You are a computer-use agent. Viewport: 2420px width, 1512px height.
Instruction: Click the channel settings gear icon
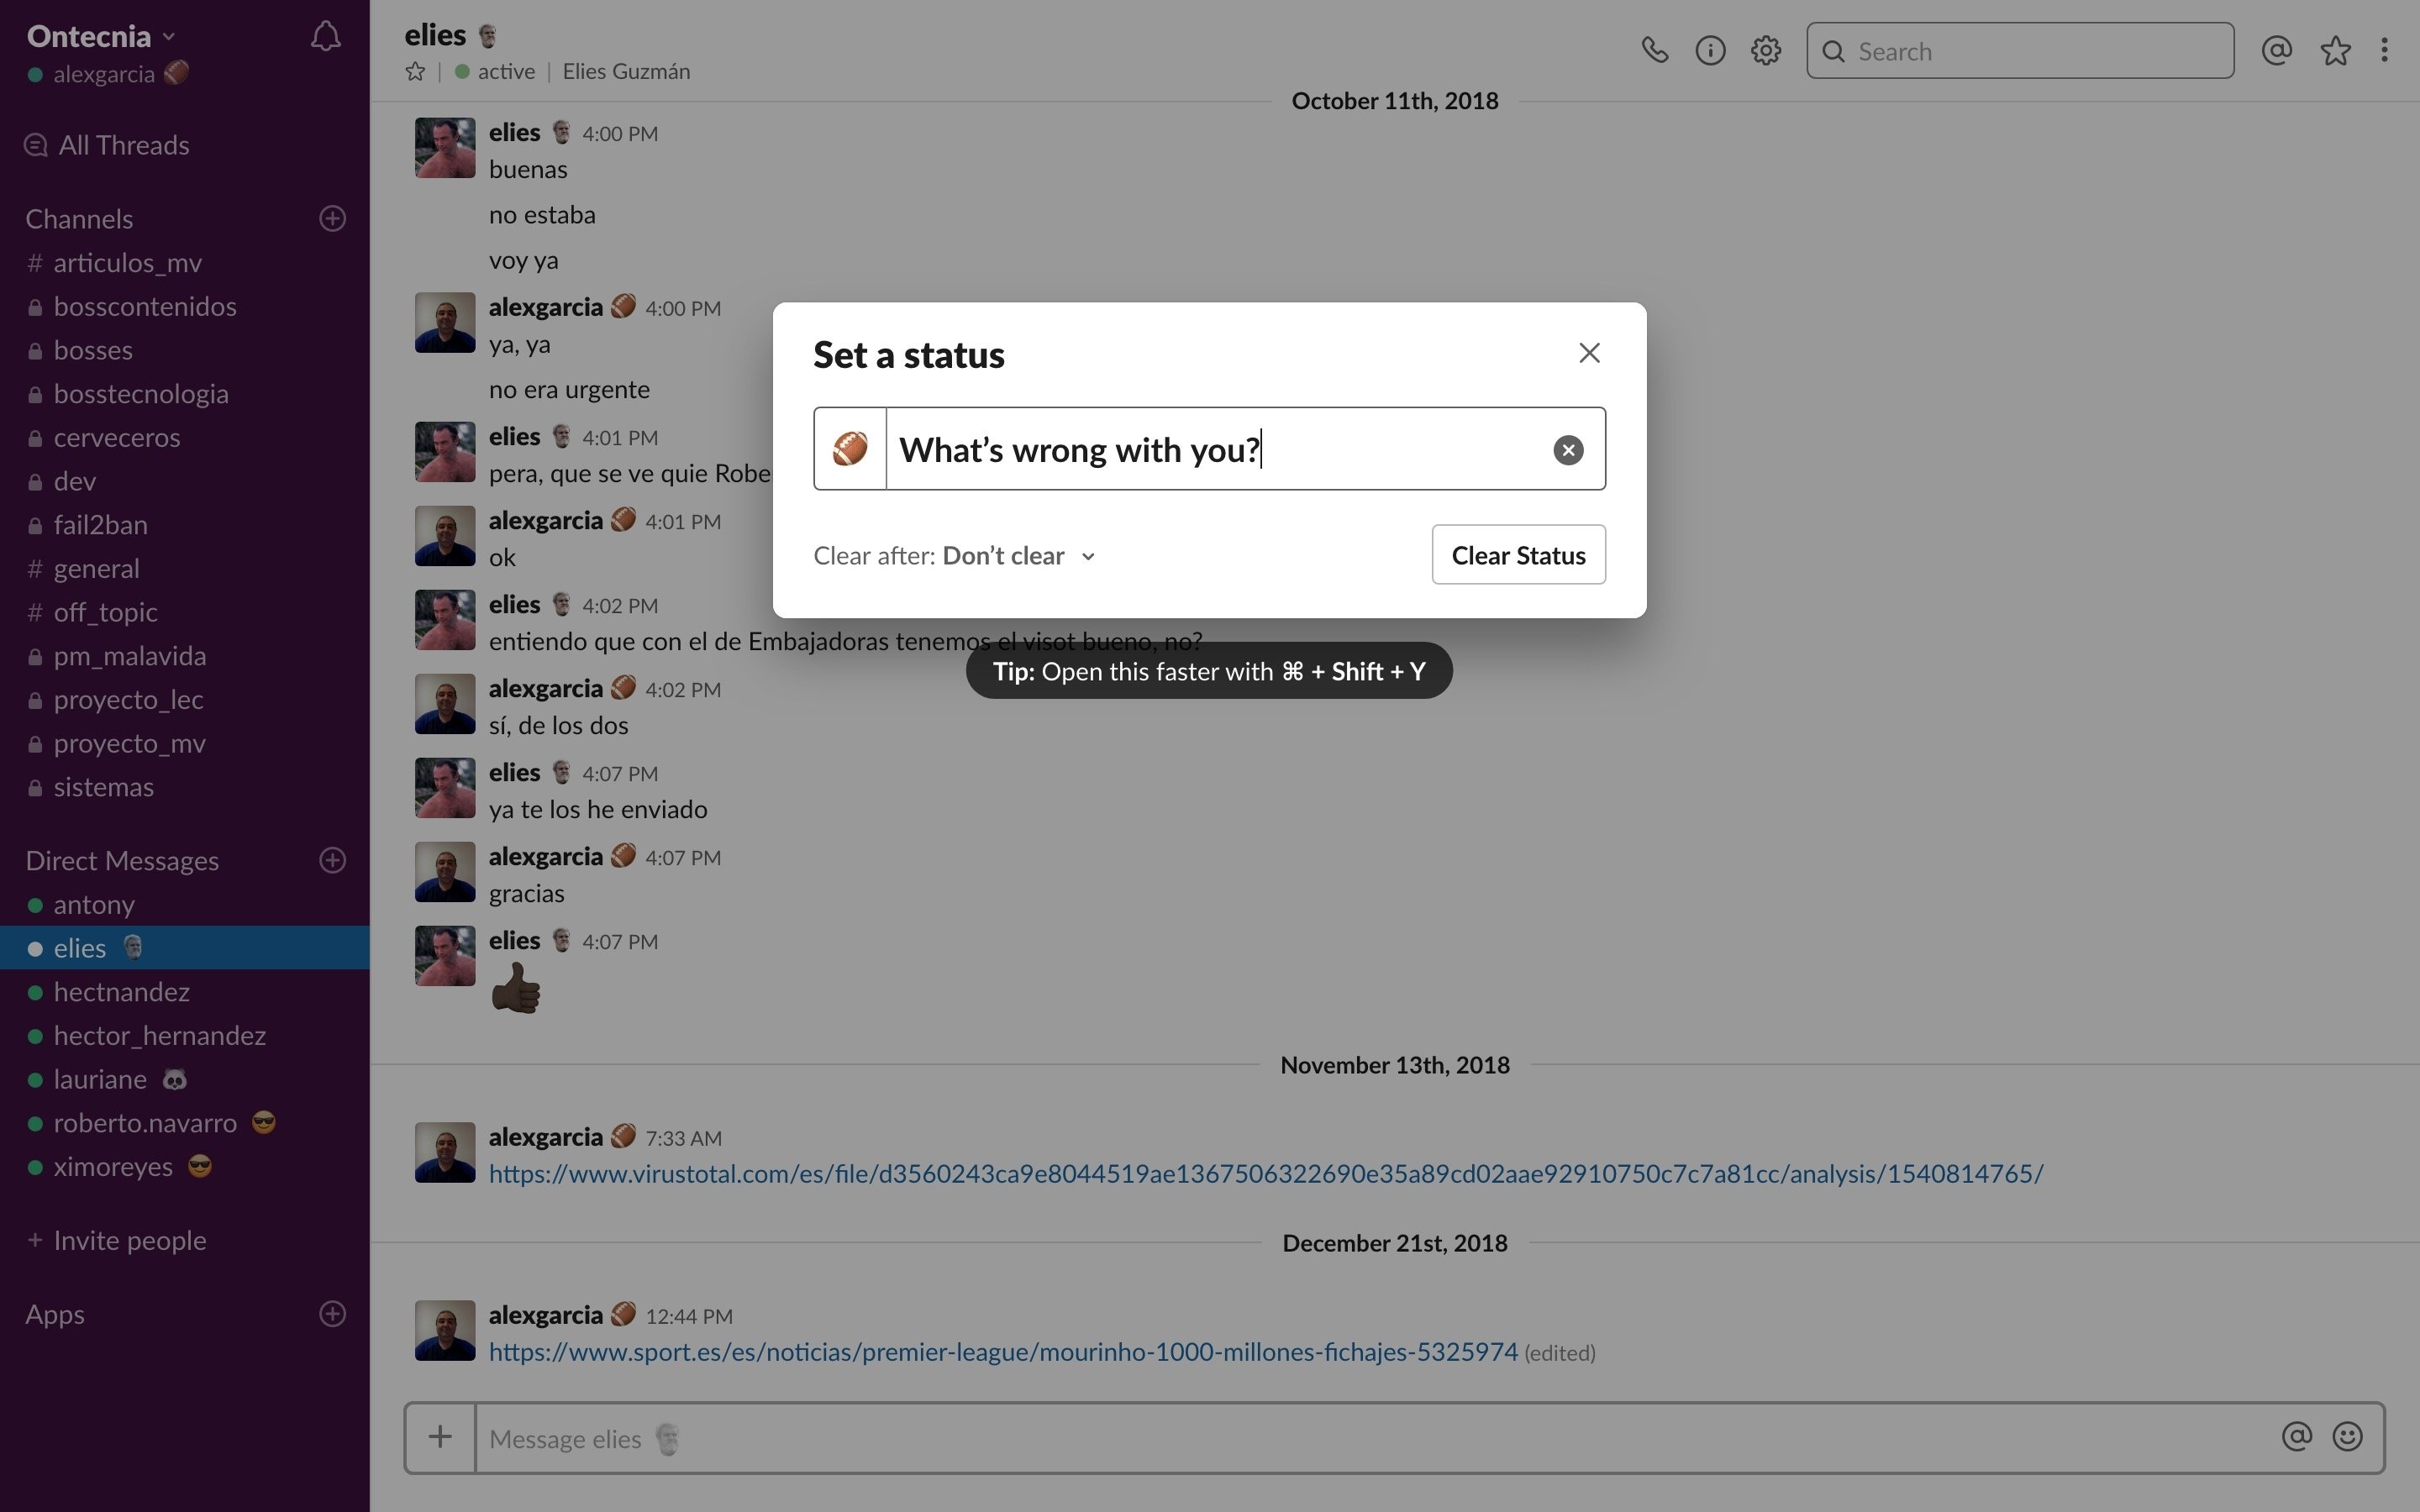click(x=1765, y=49)
